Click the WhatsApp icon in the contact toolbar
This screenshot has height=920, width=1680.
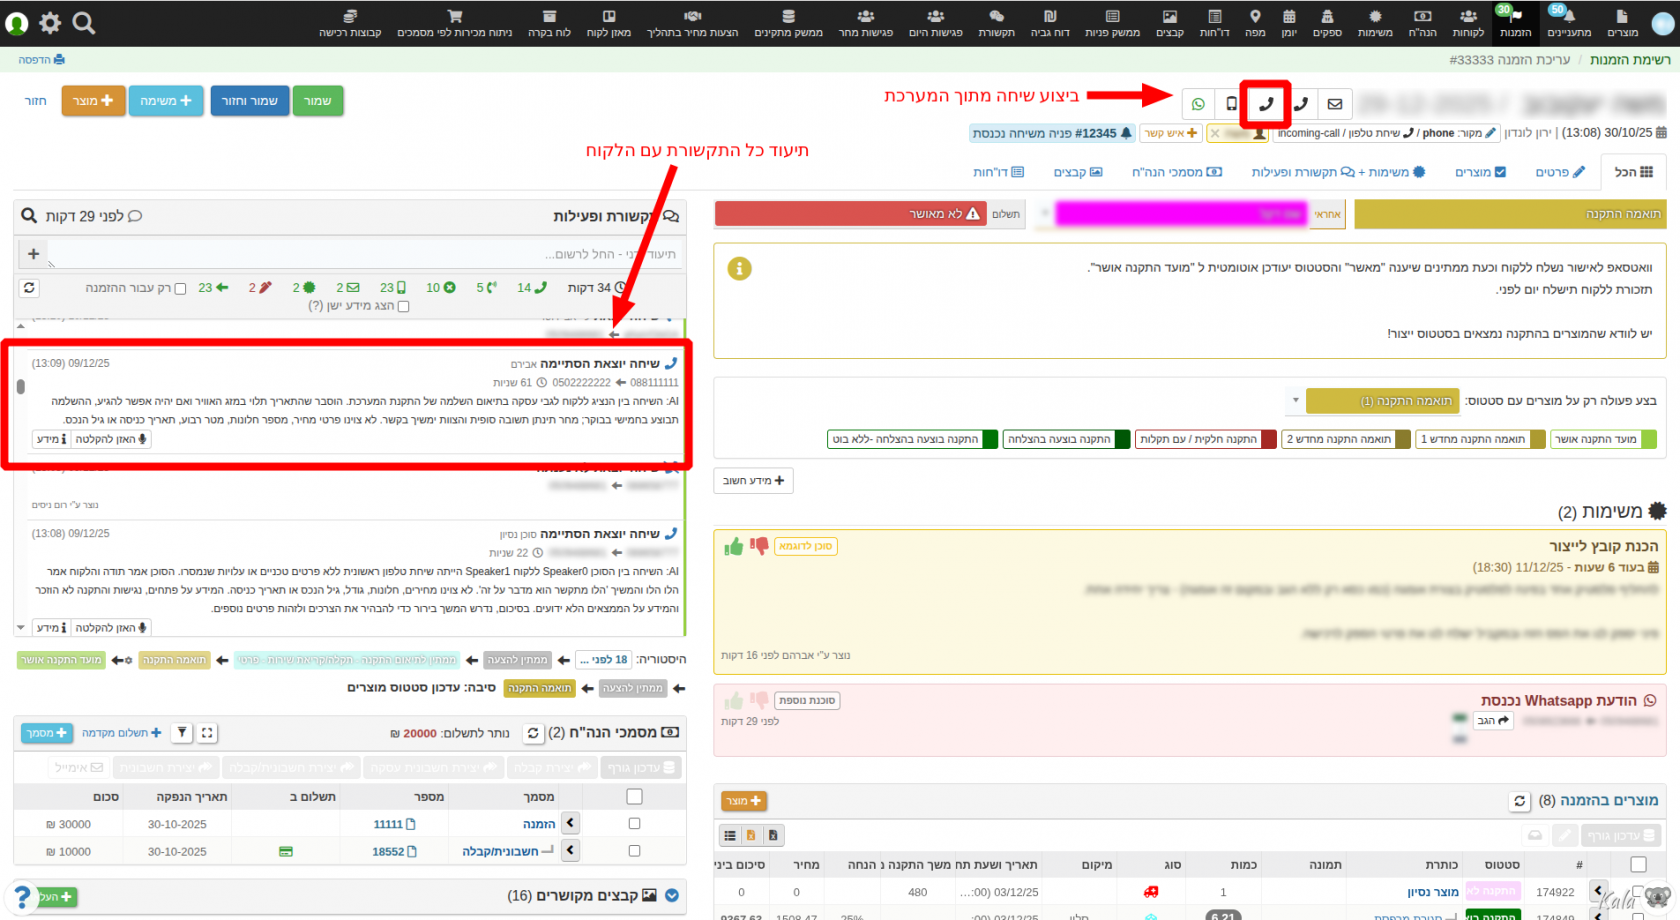[x=1198, y=104]
